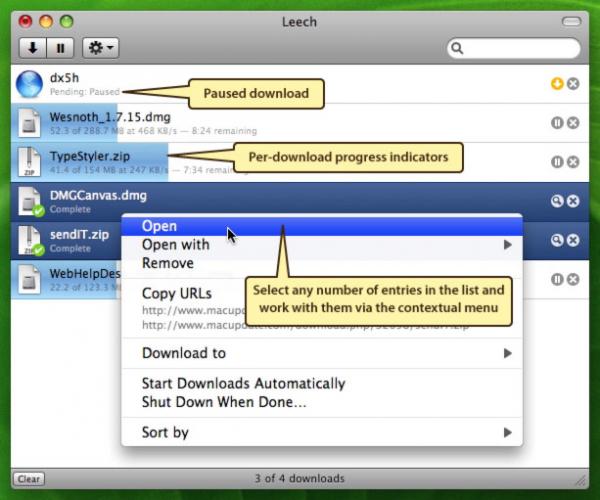Viewport: 600px width, 500px height.
Task: Resume the paused dx5h download
Action: [557, 83]
